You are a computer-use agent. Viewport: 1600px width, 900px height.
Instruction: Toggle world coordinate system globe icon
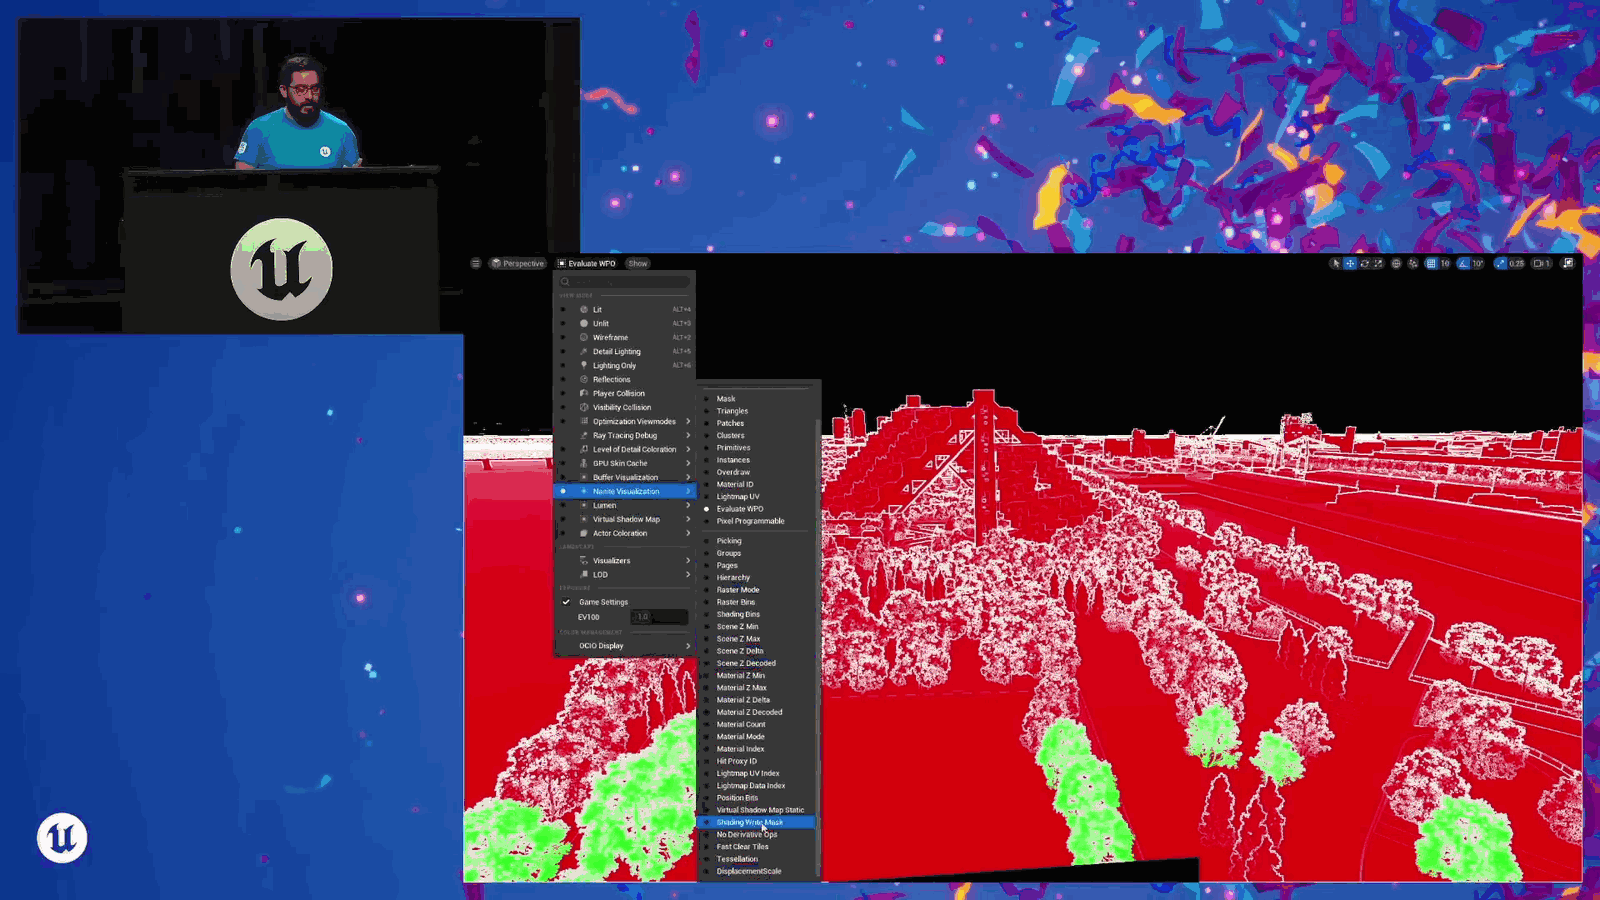click(1396, 264)
